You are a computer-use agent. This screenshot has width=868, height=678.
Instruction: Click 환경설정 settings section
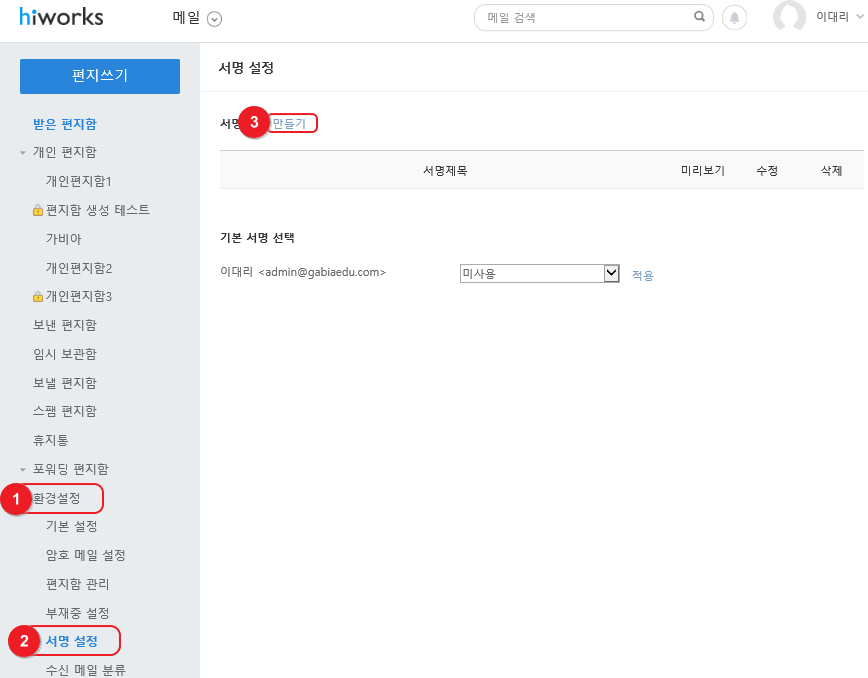(56, 498)
